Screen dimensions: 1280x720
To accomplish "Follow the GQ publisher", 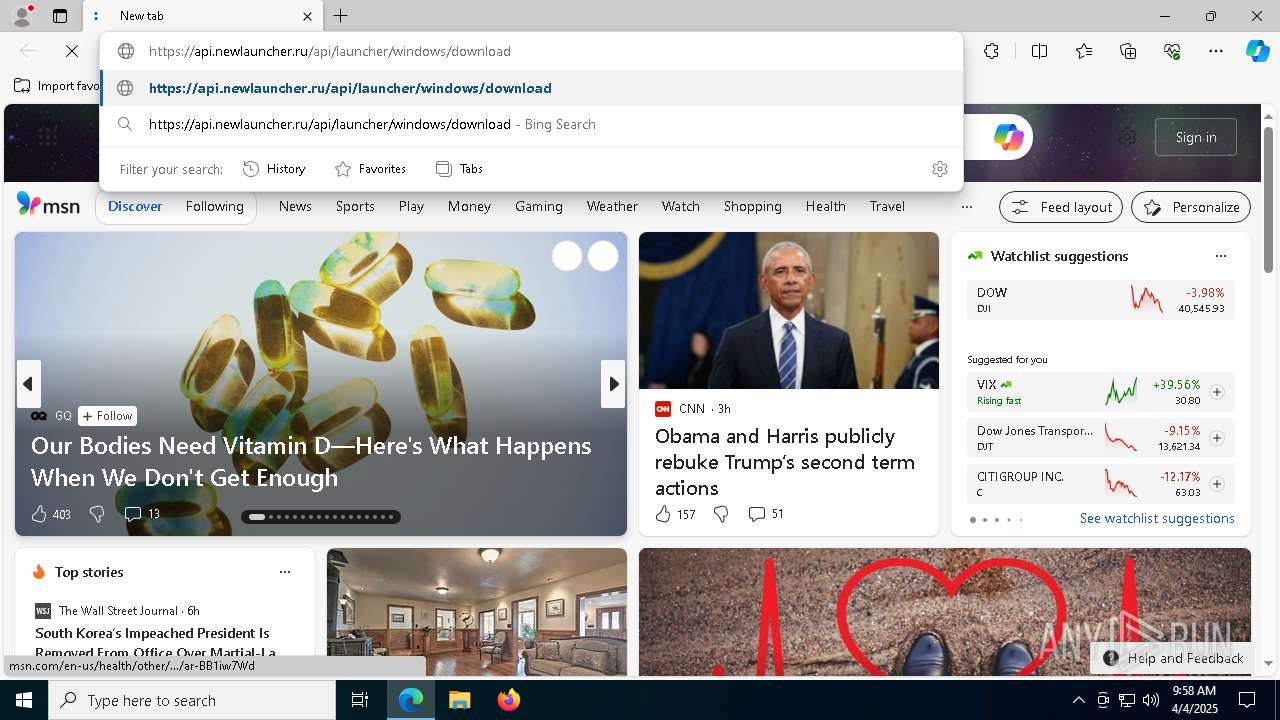I will pyautogui.click(x=107, y=416).
